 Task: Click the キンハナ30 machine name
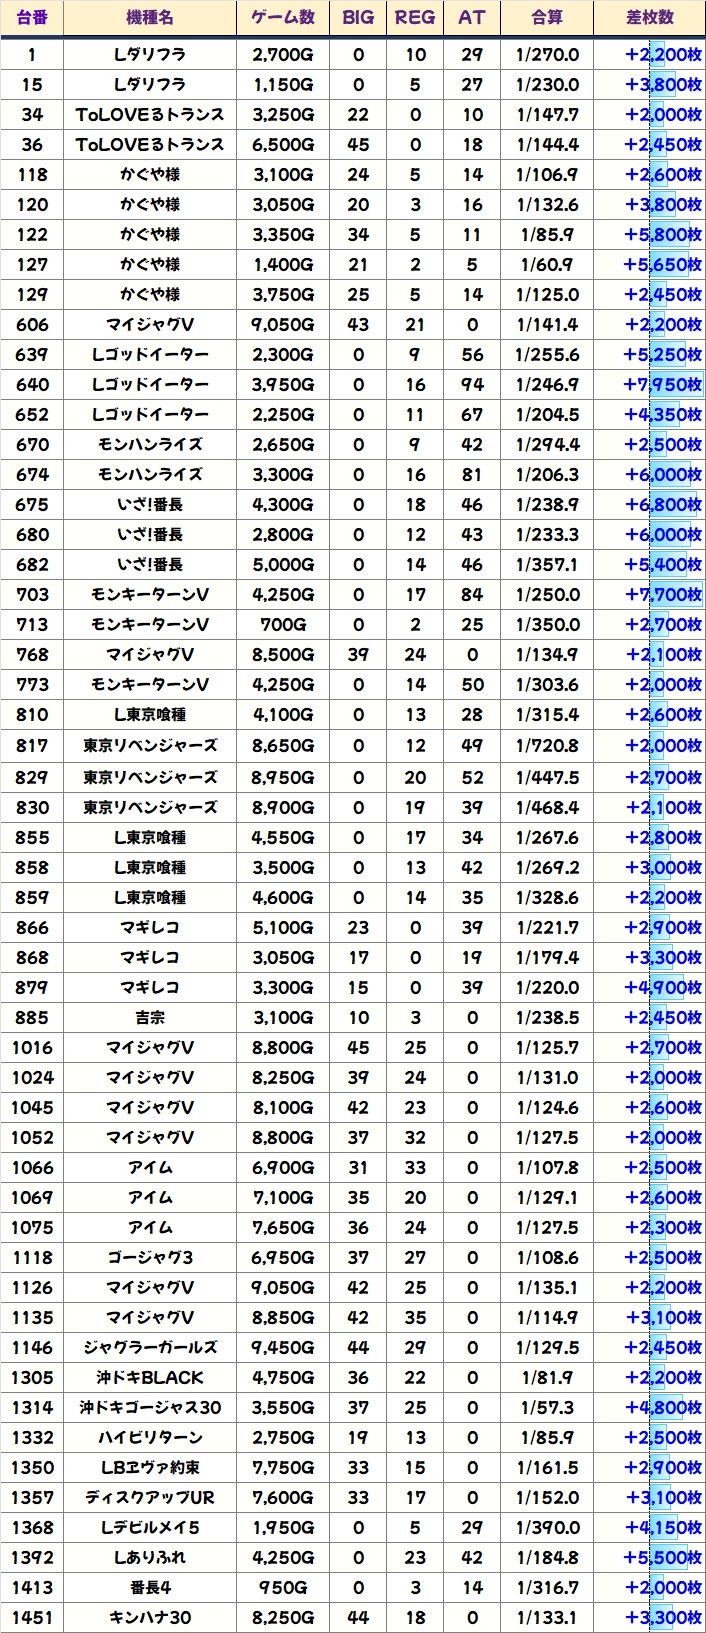point(150,1618)
